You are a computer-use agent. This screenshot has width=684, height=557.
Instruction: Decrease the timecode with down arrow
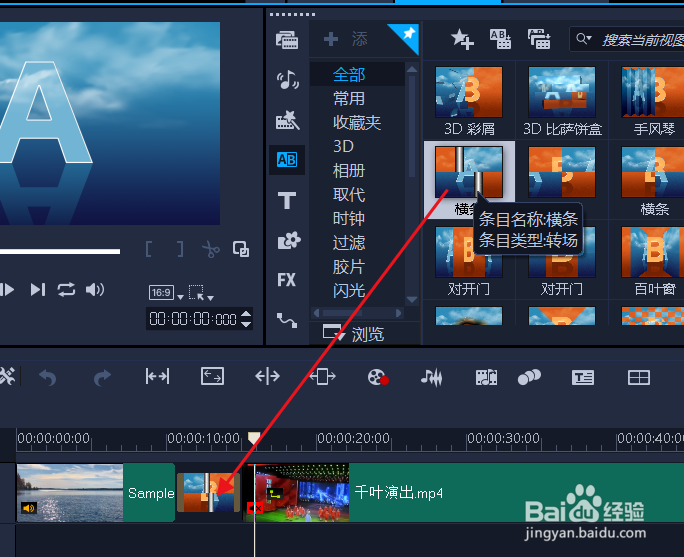click(x=246, y=324)
